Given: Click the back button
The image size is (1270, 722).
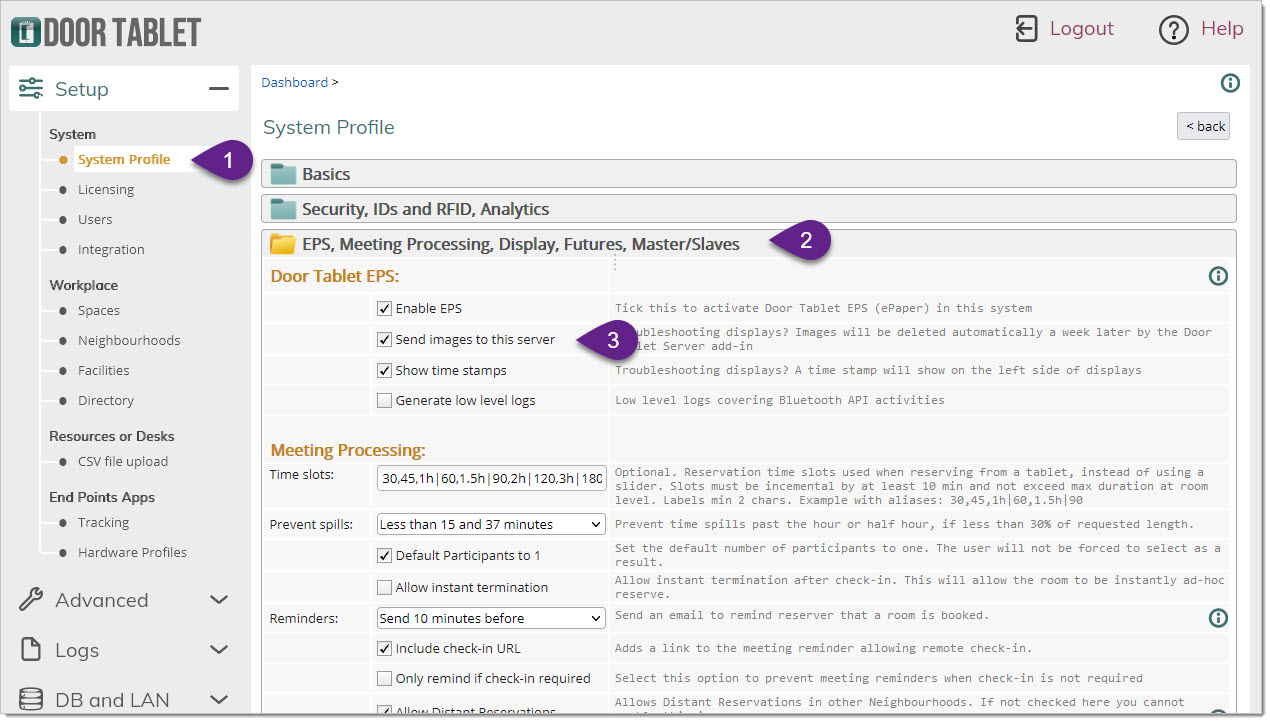Looking at the screenshot, I should (1203, 126).
